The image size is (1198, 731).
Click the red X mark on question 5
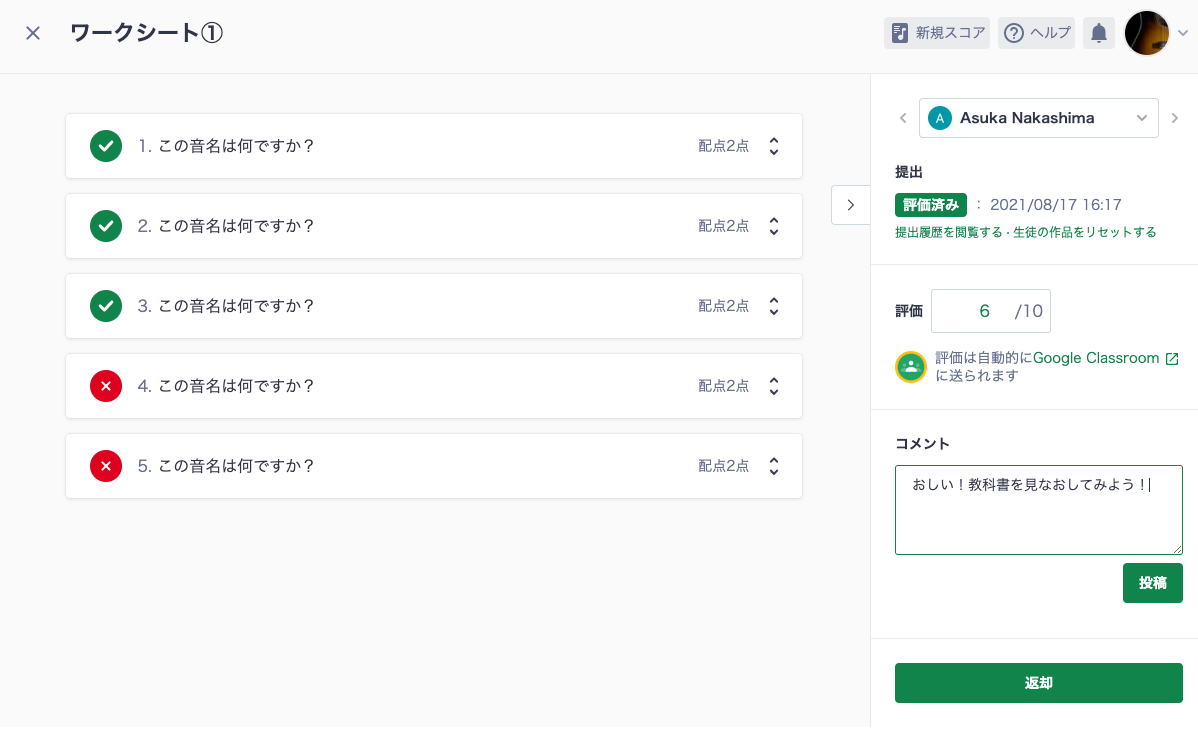click(106, 466)
